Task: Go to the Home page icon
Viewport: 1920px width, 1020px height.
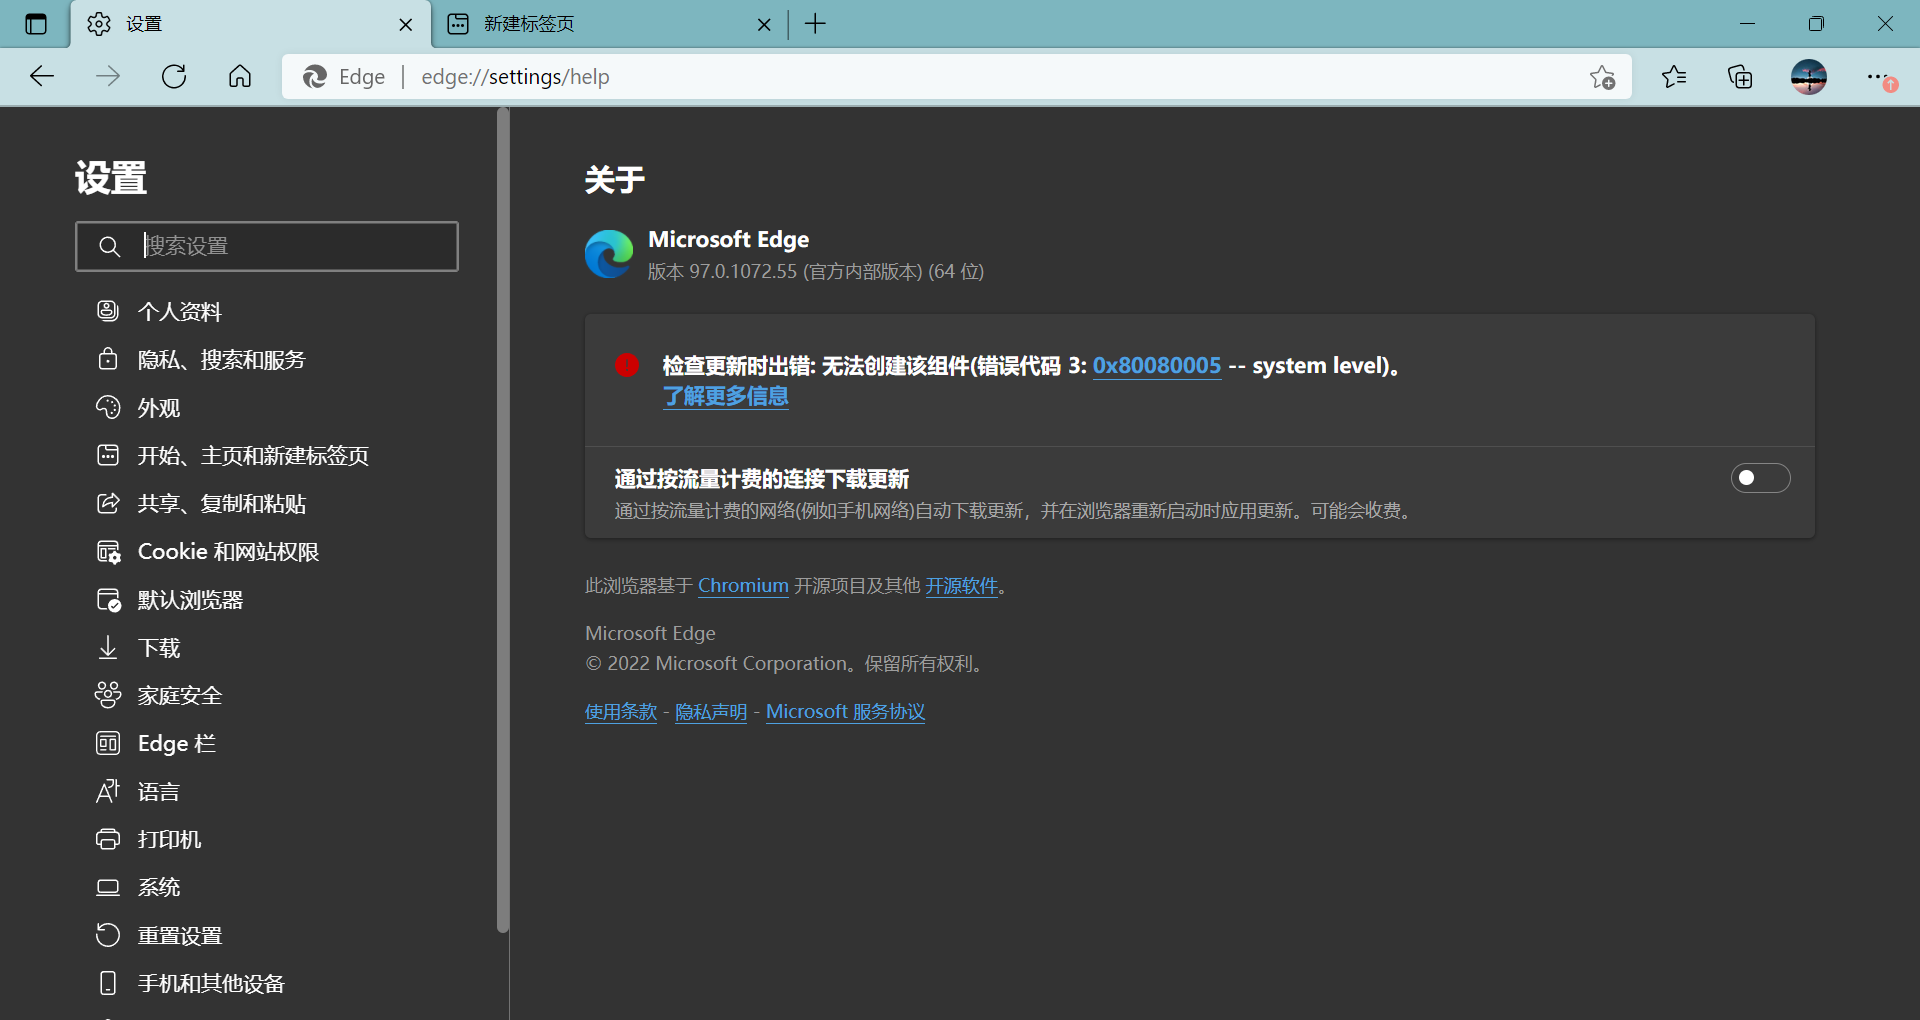Action: (x=240, y=77)
